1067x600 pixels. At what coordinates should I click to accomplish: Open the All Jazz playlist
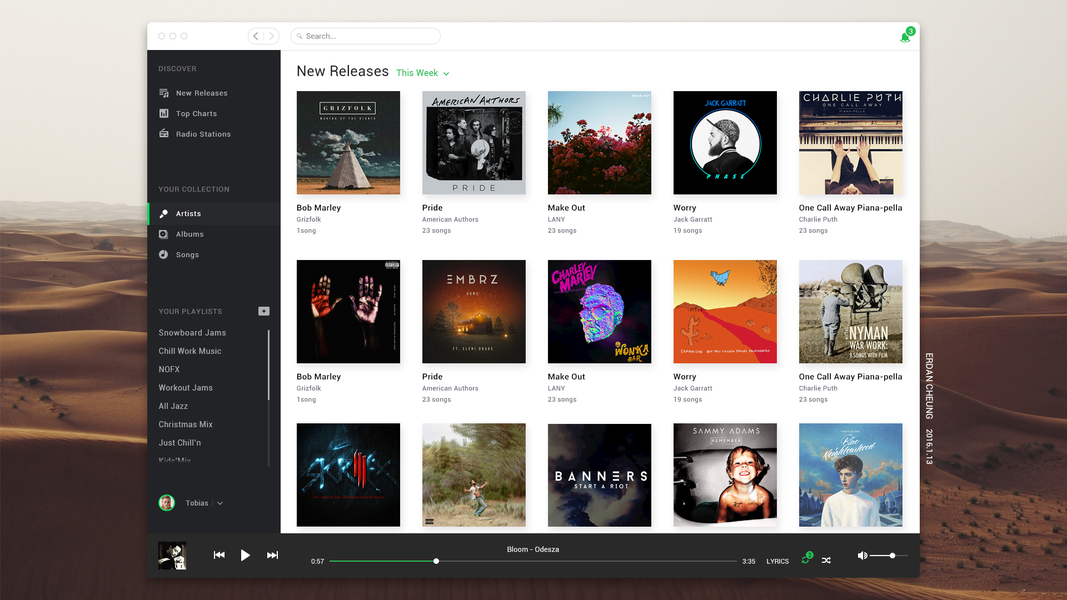pyautogui.click(x=173, y=406)
